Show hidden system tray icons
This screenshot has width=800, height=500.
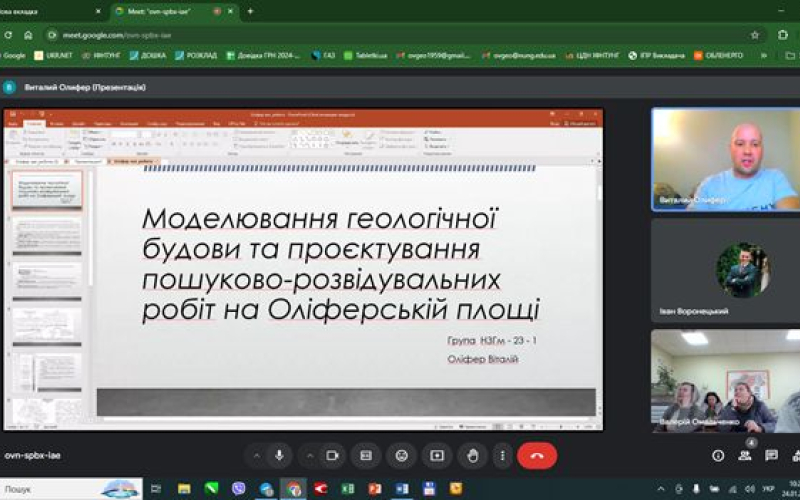661,489
